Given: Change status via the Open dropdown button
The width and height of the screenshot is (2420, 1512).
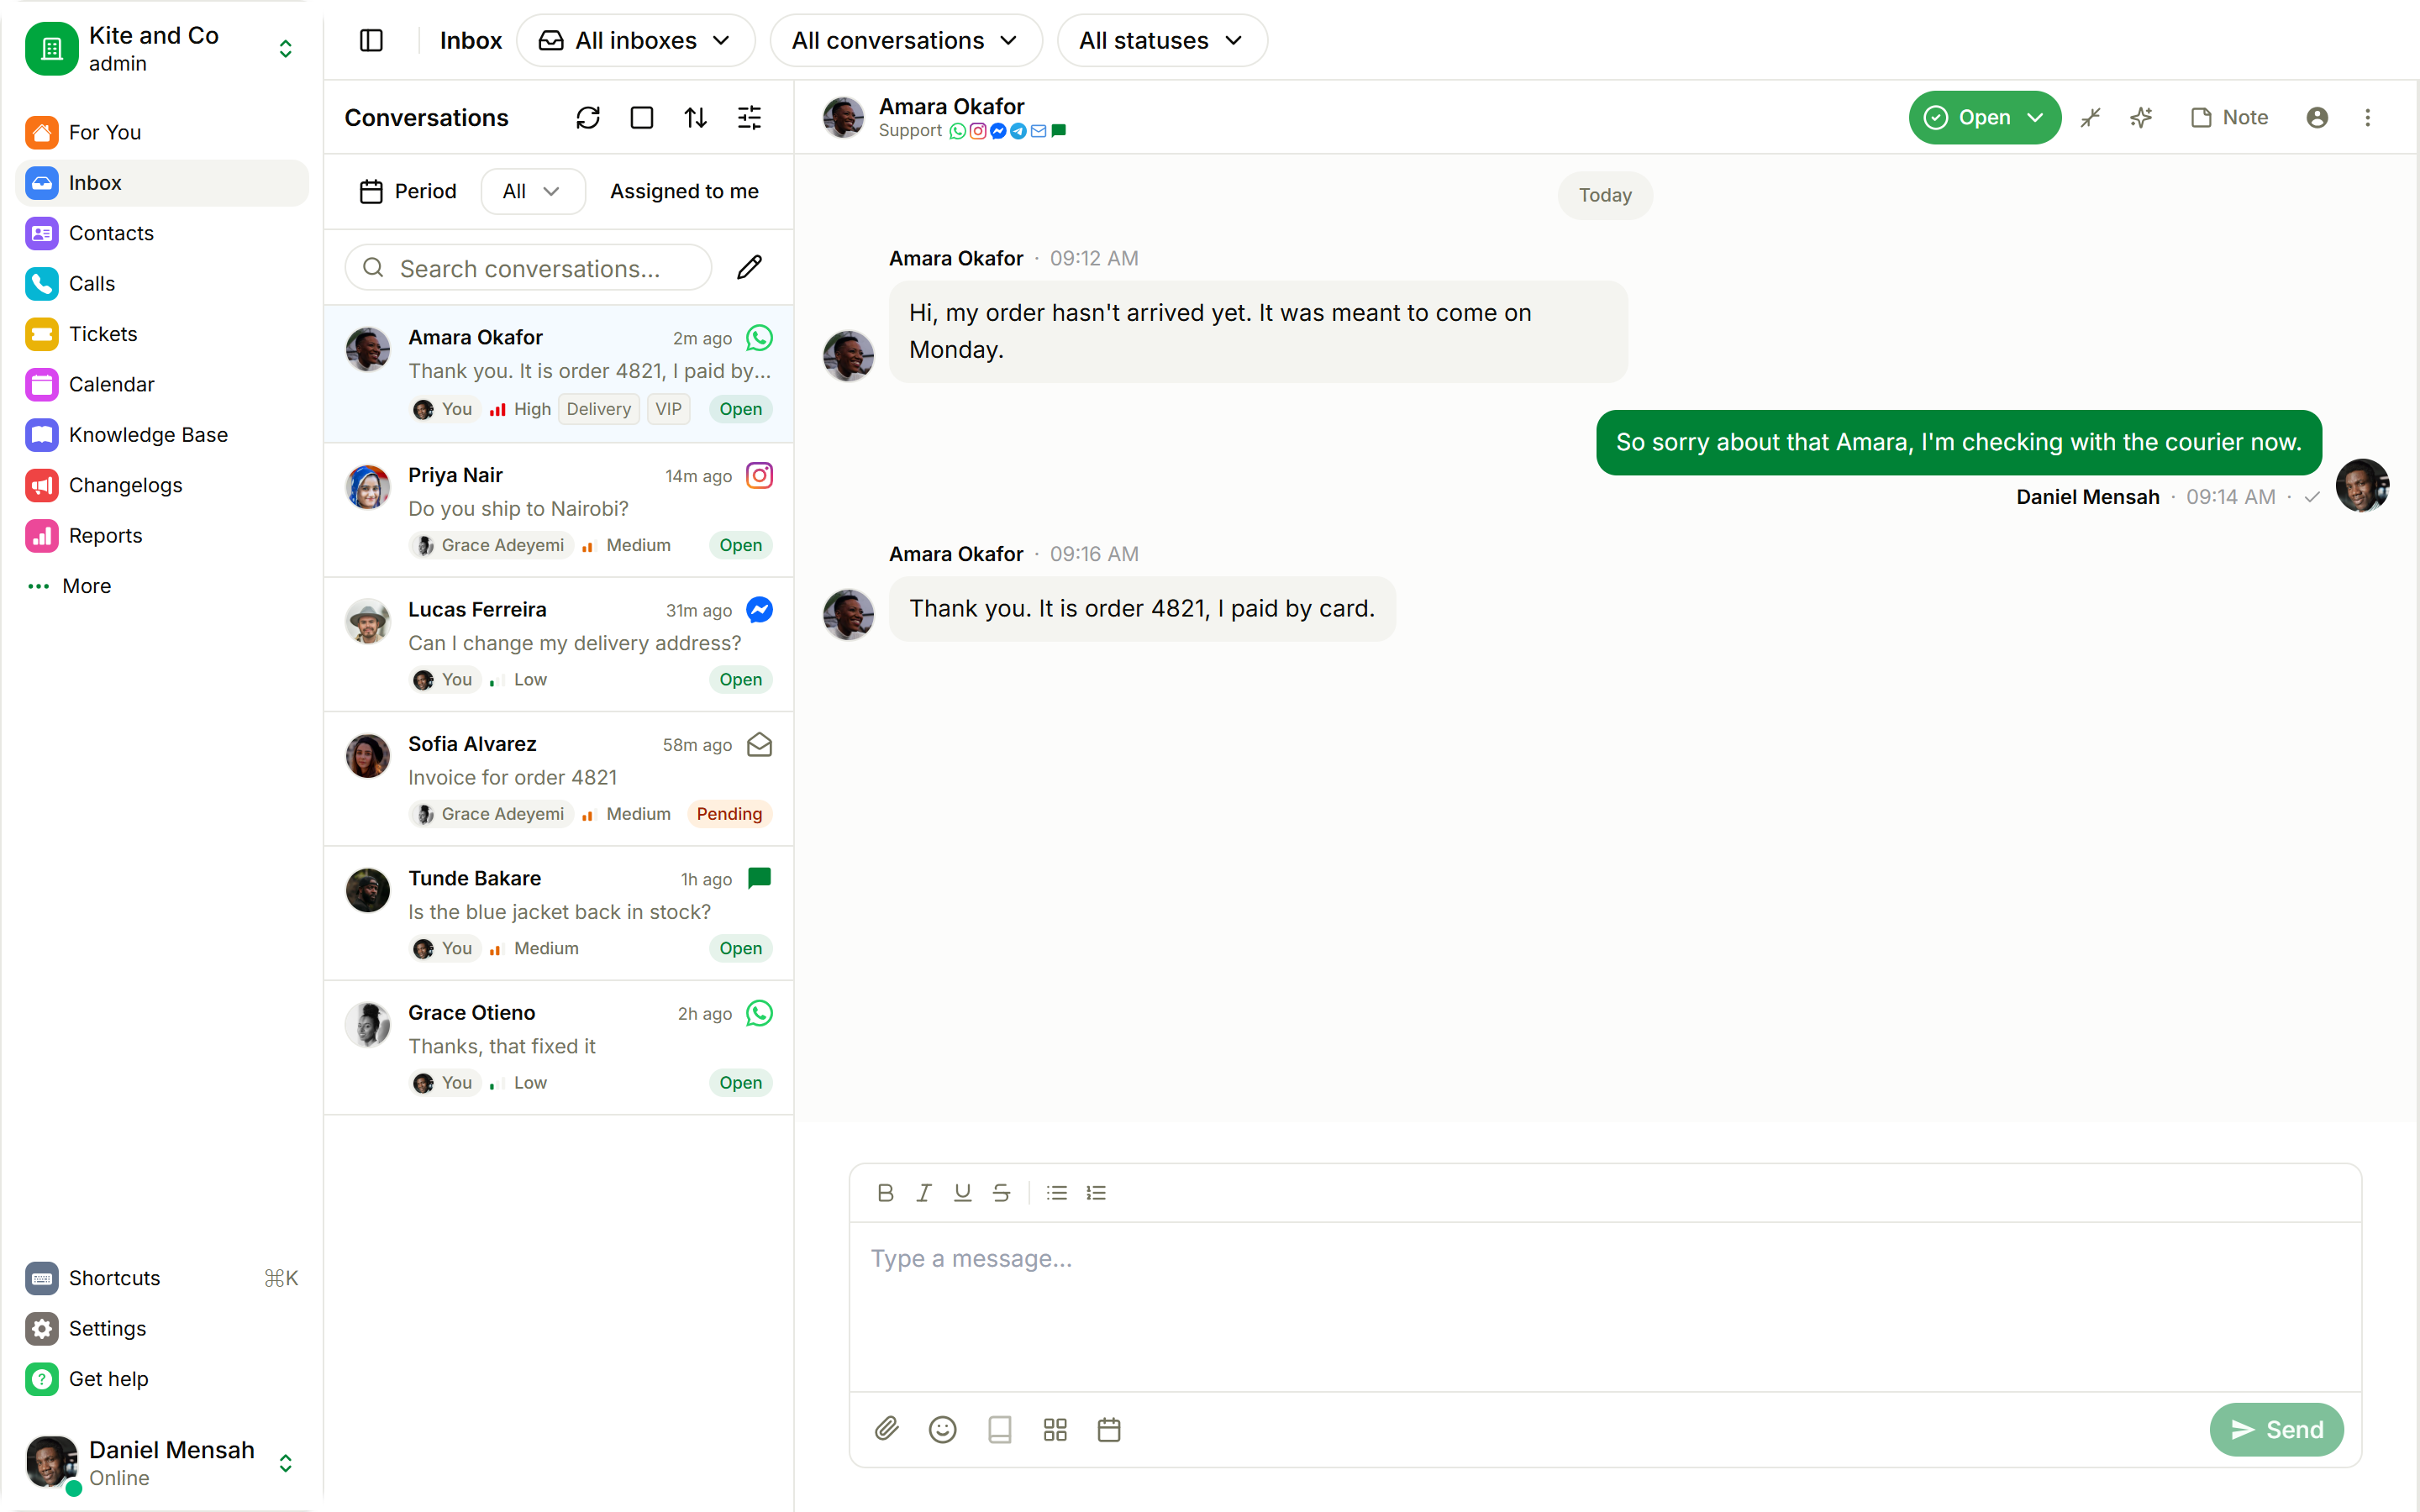Looking at the screenshot, I should pyautogui.click(x=1984, y=118).
